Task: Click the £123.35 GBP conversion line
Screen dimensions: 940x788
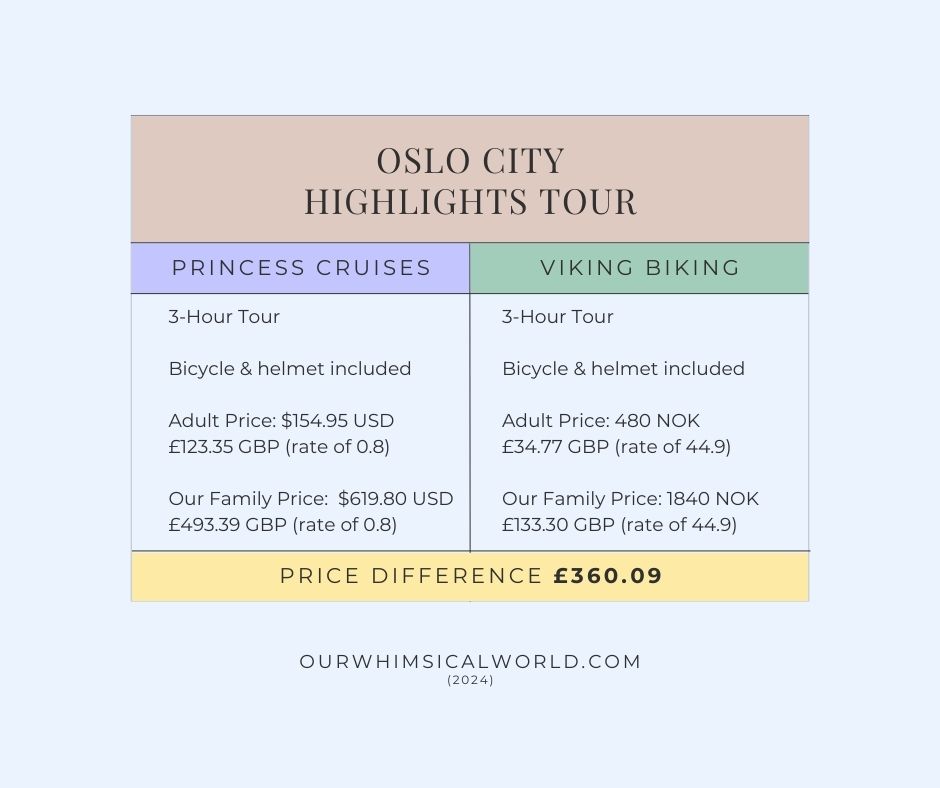Action: click(279, 447)
